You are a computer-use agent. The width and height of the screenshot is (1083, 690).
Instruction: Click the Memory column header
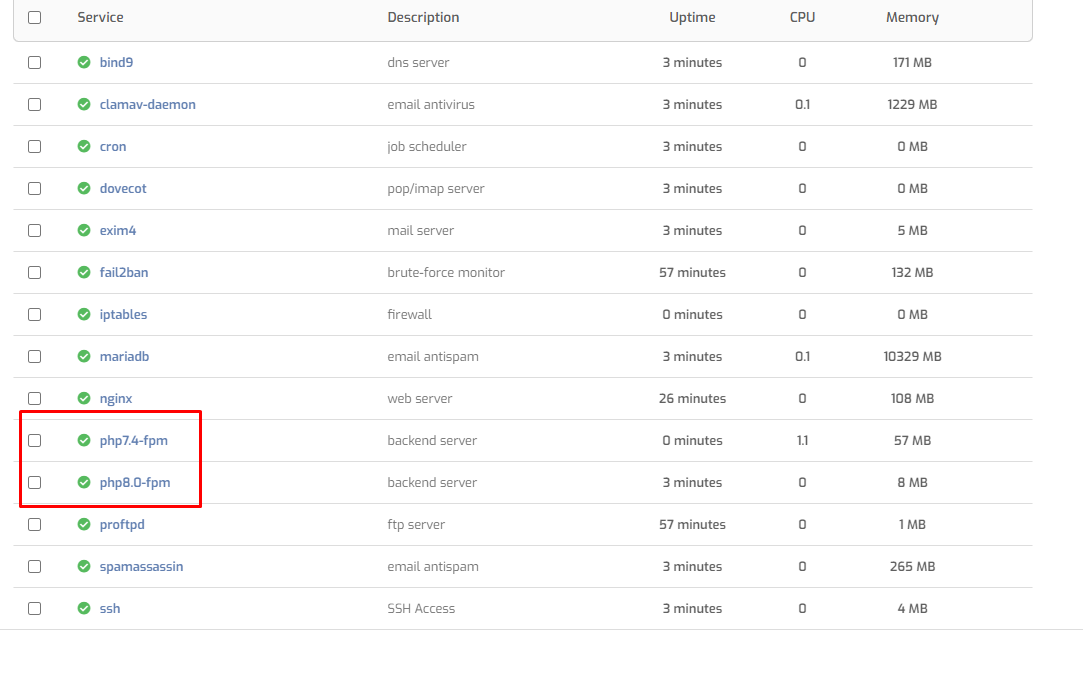(911, 17)
